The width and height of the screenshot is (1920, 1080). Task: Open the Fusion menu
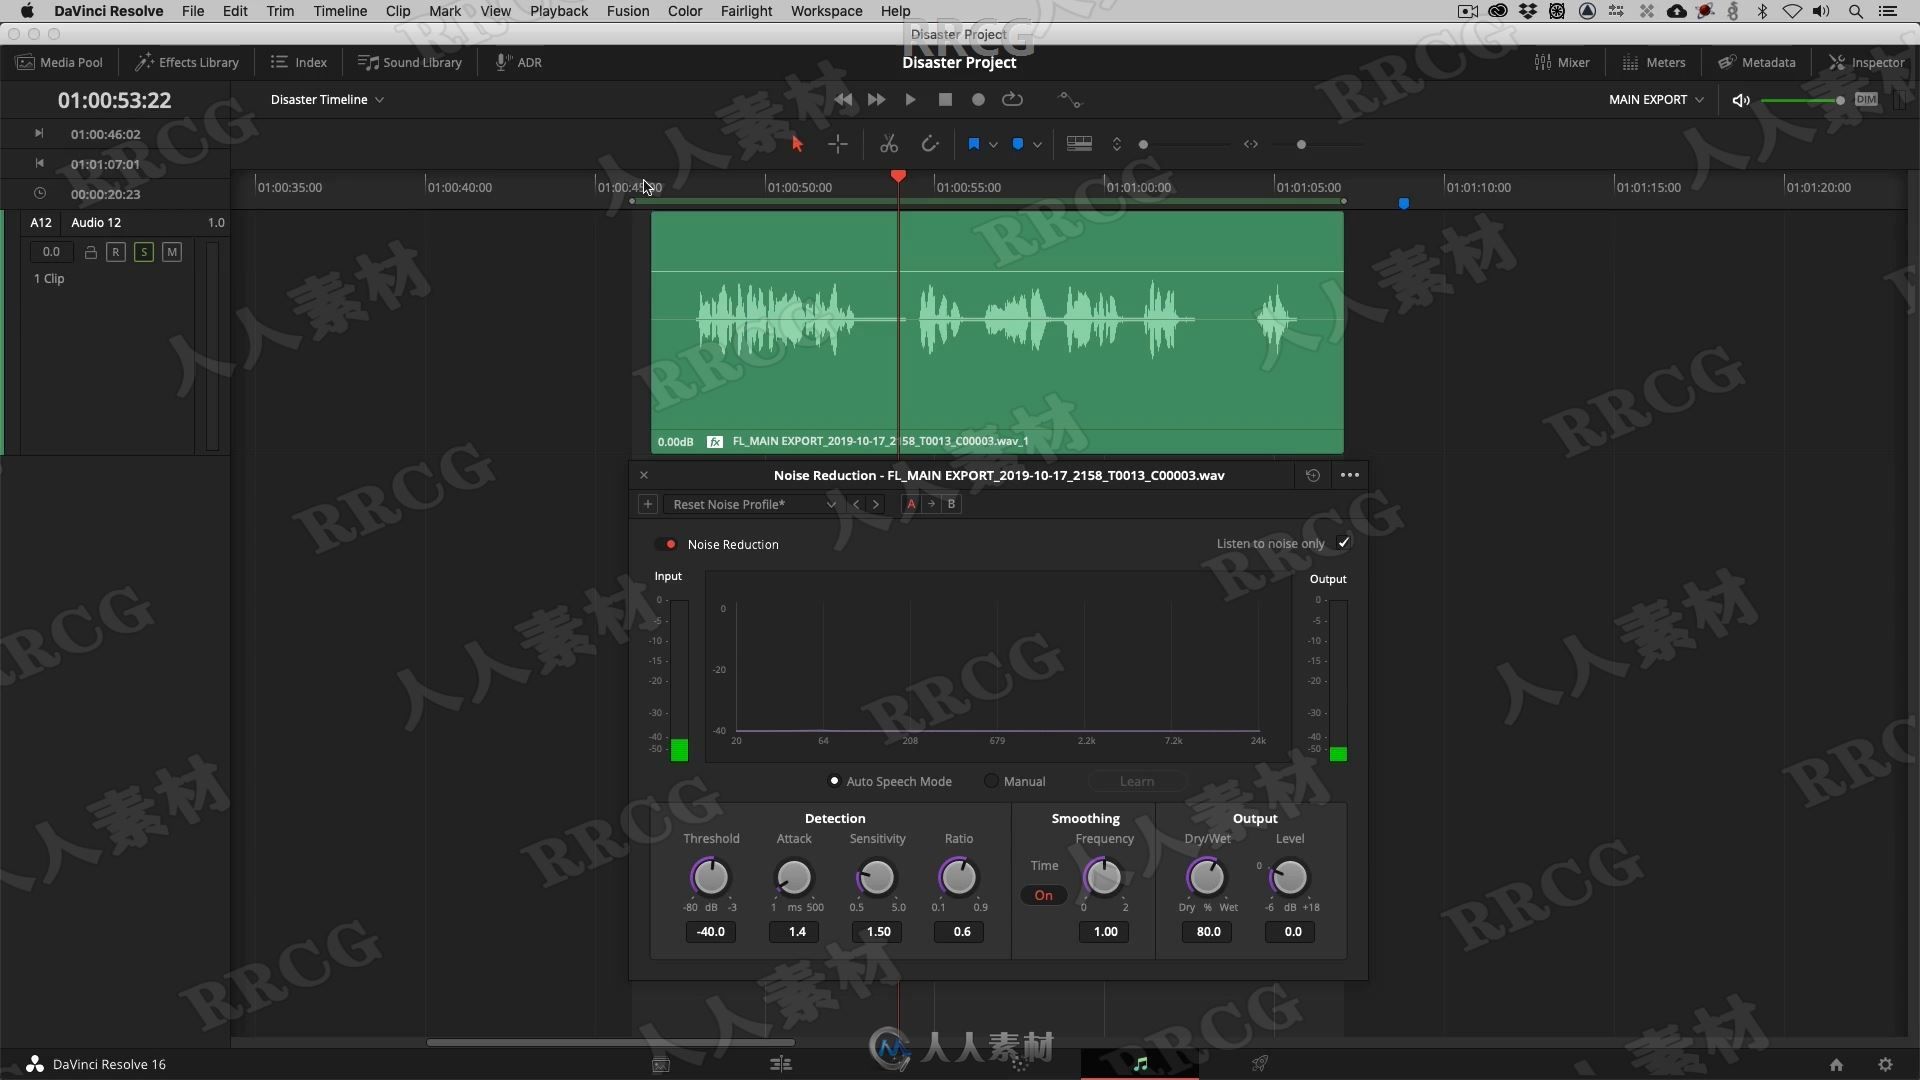point(628,11)
